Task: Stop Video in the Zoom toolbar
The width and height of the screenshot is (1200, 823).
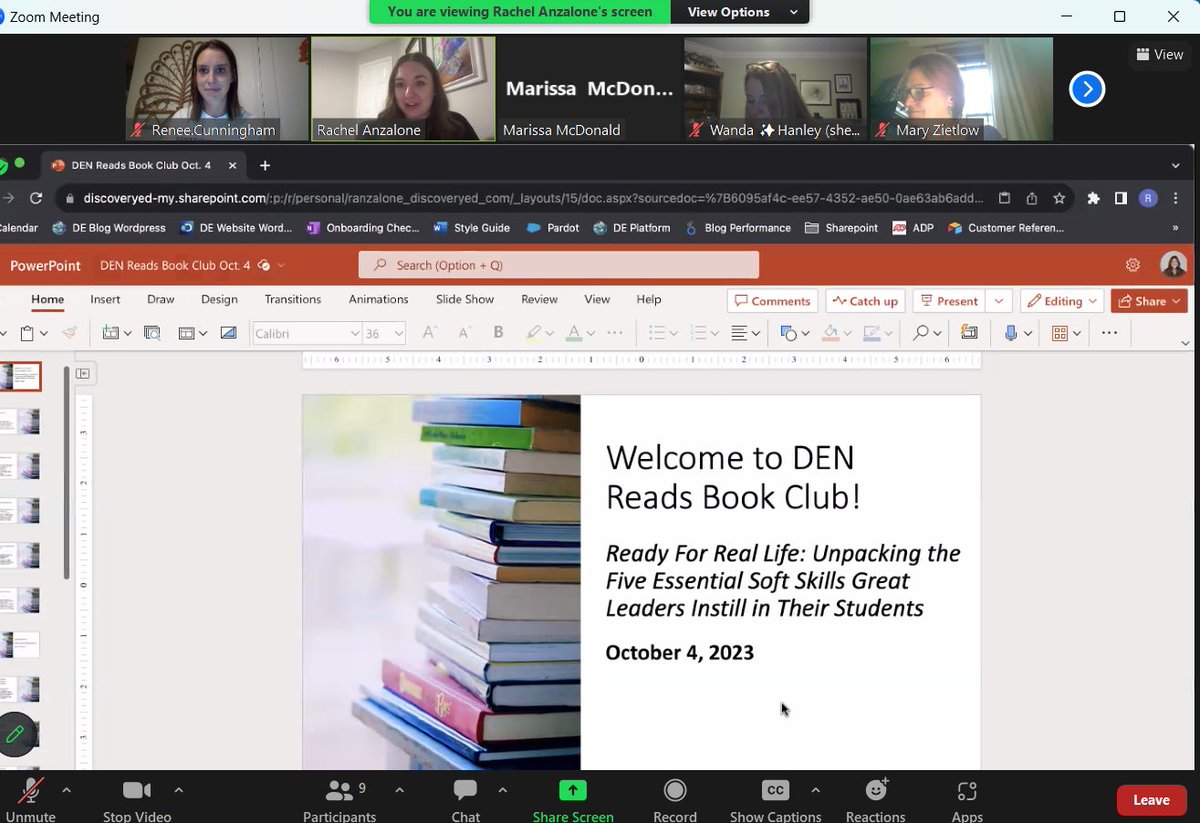Action: [x=137, y=800]
